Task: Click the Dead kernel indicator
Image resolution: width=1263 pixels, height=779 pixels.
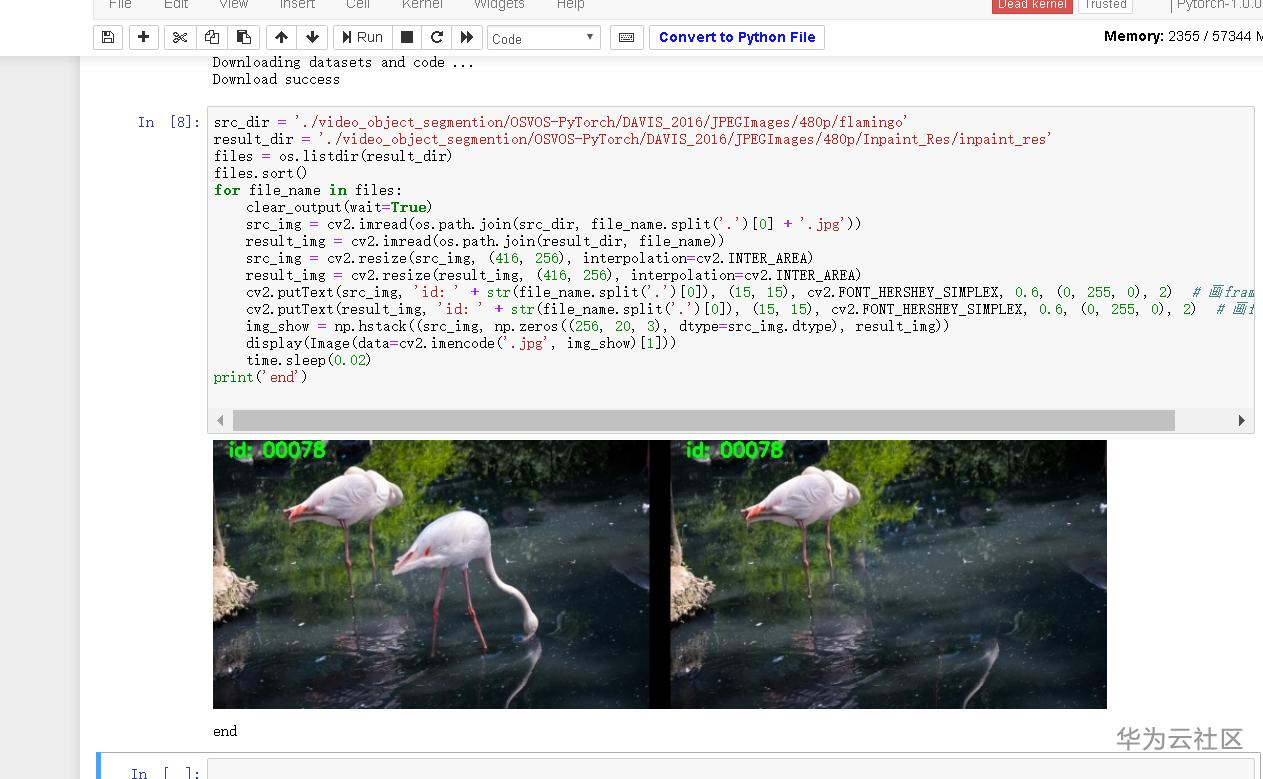Action: (1032, 5)
